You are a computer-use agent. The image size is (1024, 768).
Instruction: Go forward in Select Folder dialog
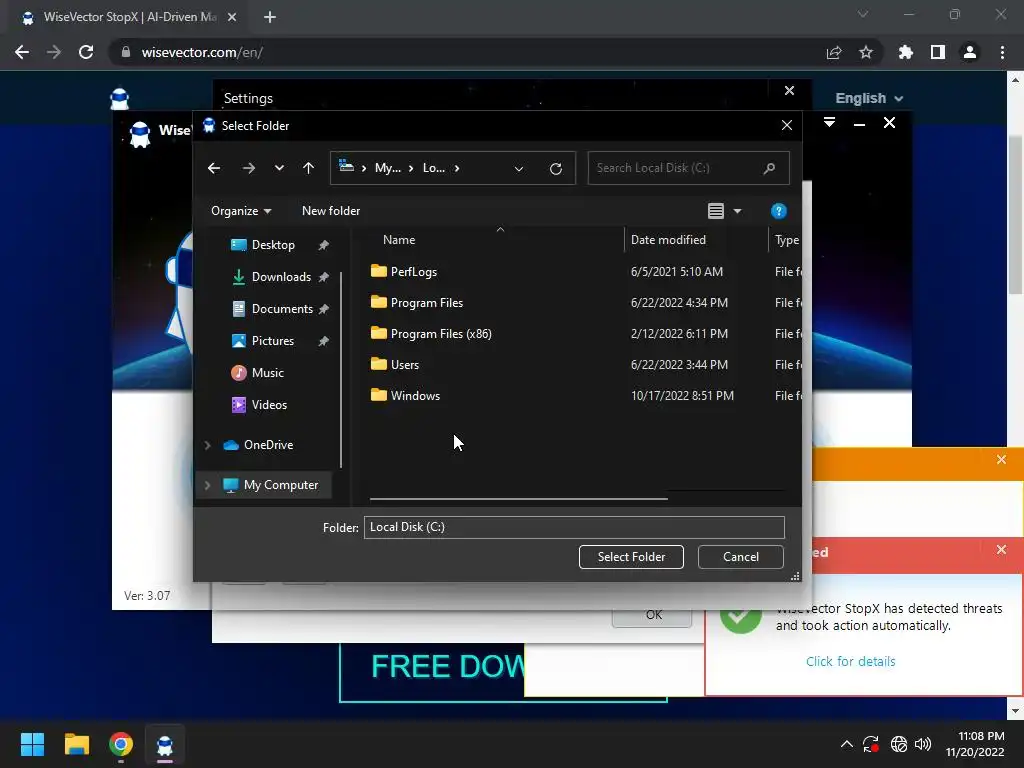[x=249, y=168]
